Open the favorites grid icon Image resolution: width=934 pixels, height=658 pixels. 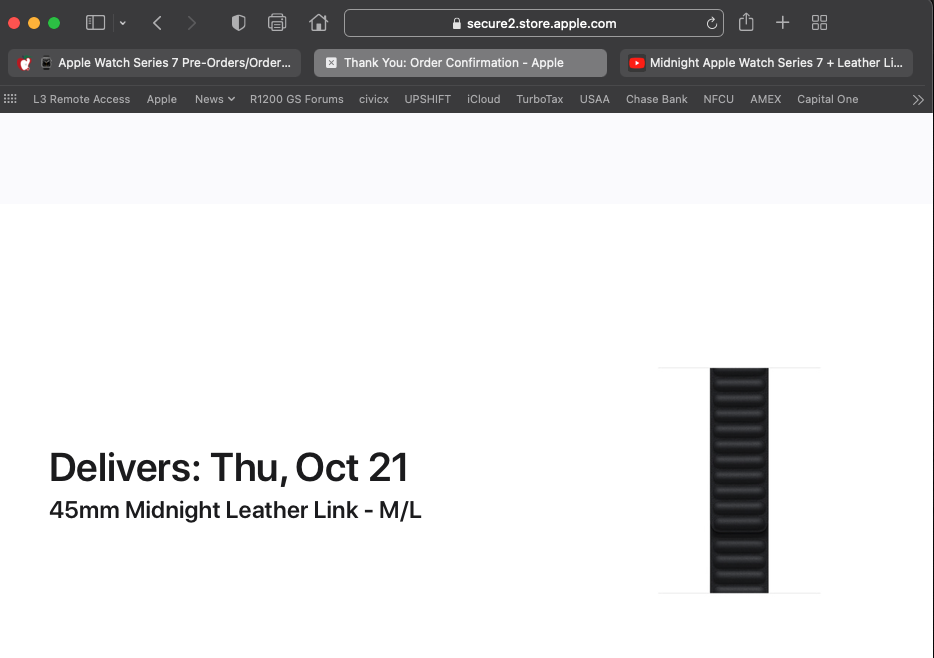(10, 99)
